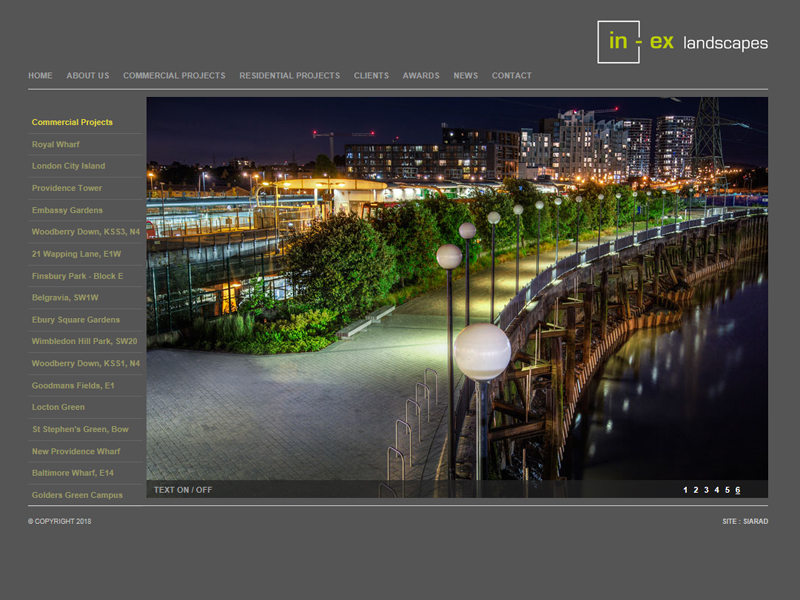View the Goodmans Fields, E1 project

pos(73,385)
